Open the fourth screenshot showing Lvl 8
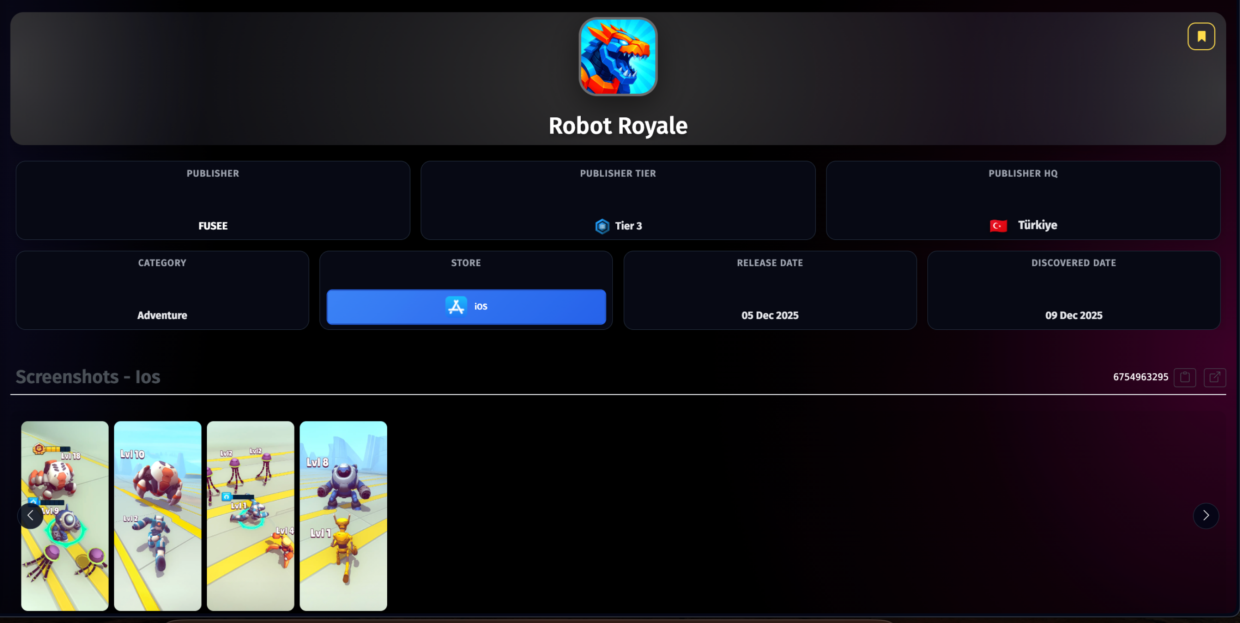Screen dimensions: 1240x623 [343, 516]
